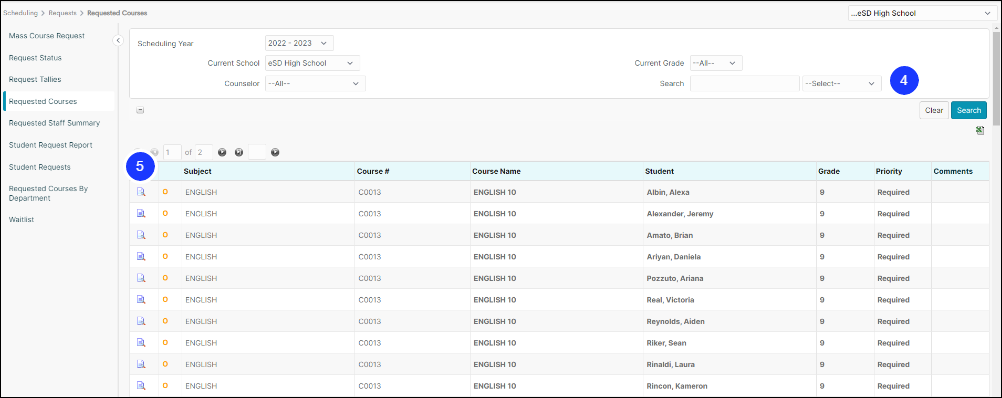1002x398 pixels.
Task: Click the Comments column header
Action: click(x=953, y=171)
